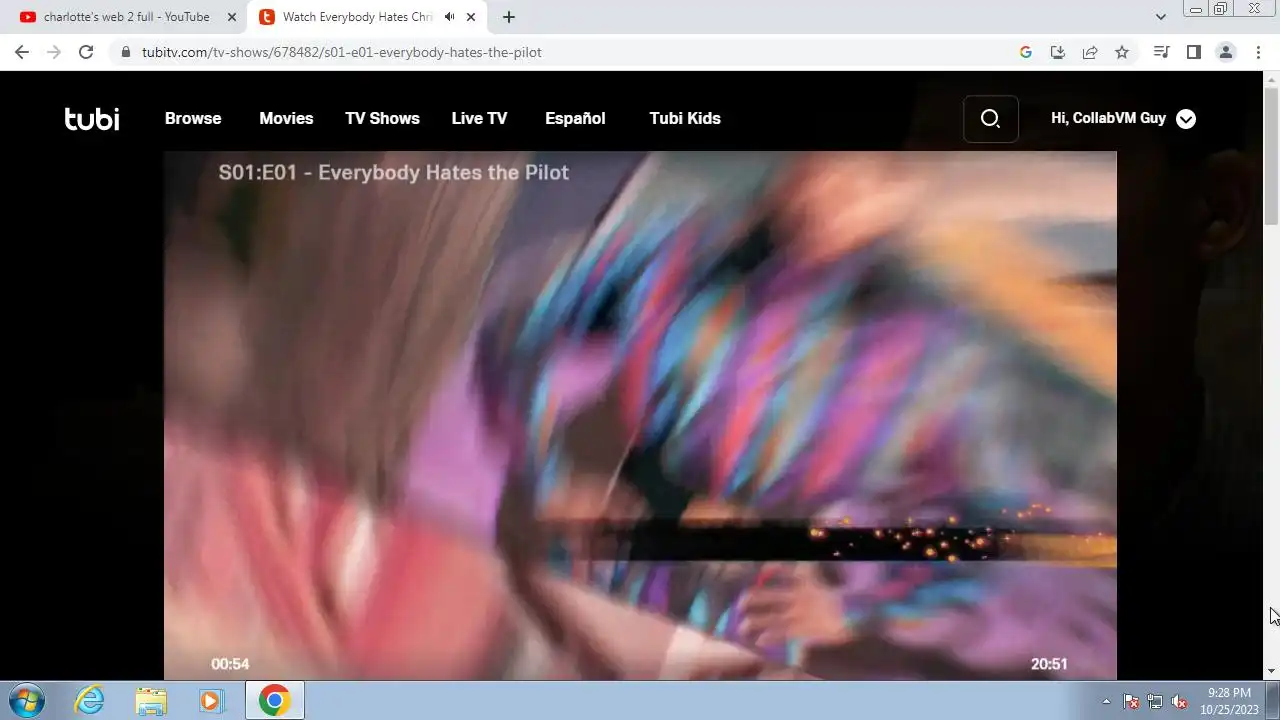
Task: Go to Movies section
Action: (286, 118)
